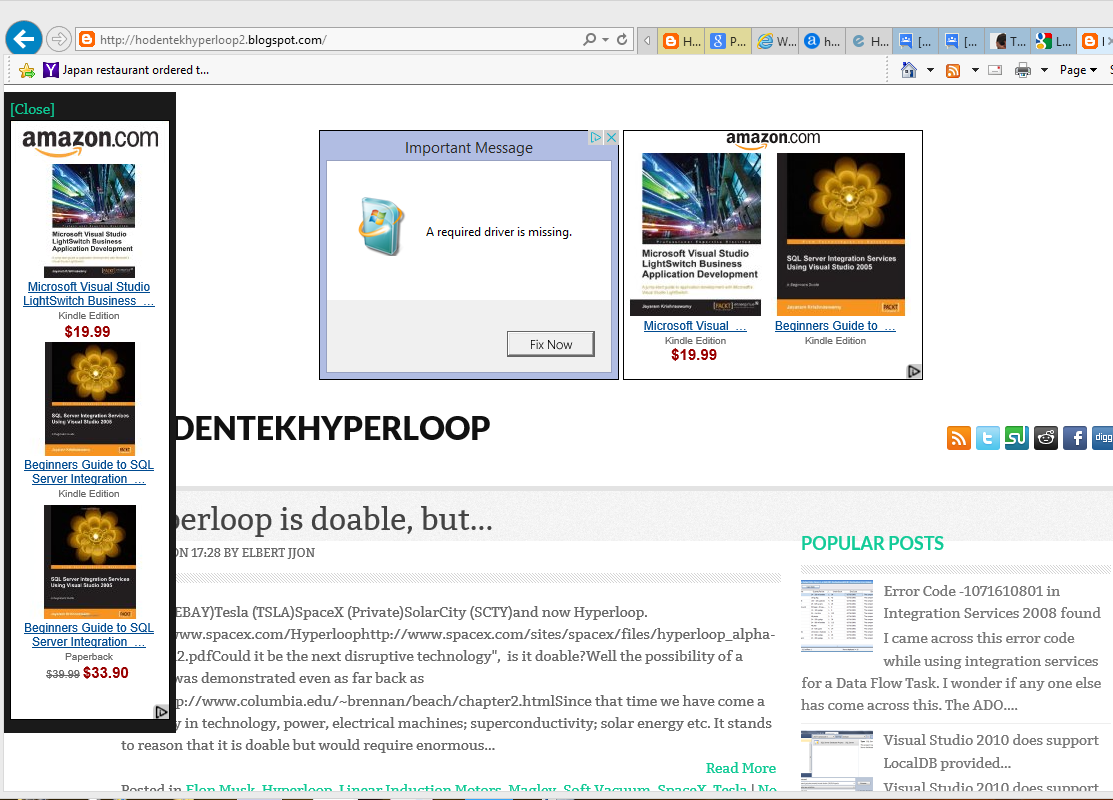The image size is (1113, 800).
Task: Click the Reddit social icon
Action: coord(1046,438)
